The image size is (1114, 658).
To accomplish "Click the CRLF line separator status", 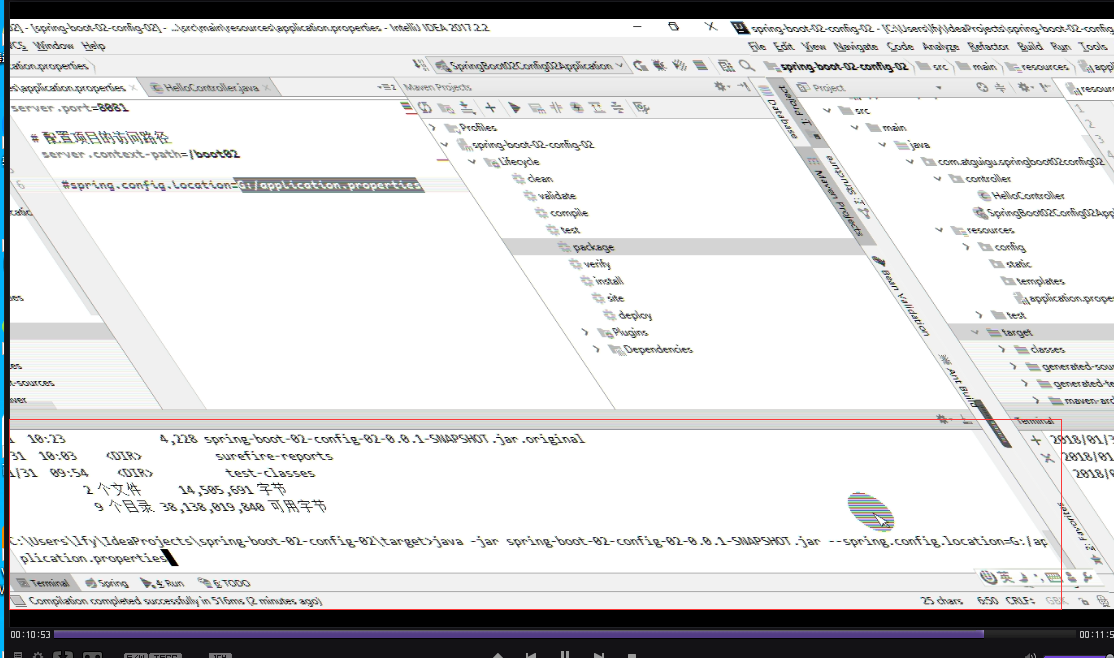I will pyautogui.click(x=1020, y=600).
